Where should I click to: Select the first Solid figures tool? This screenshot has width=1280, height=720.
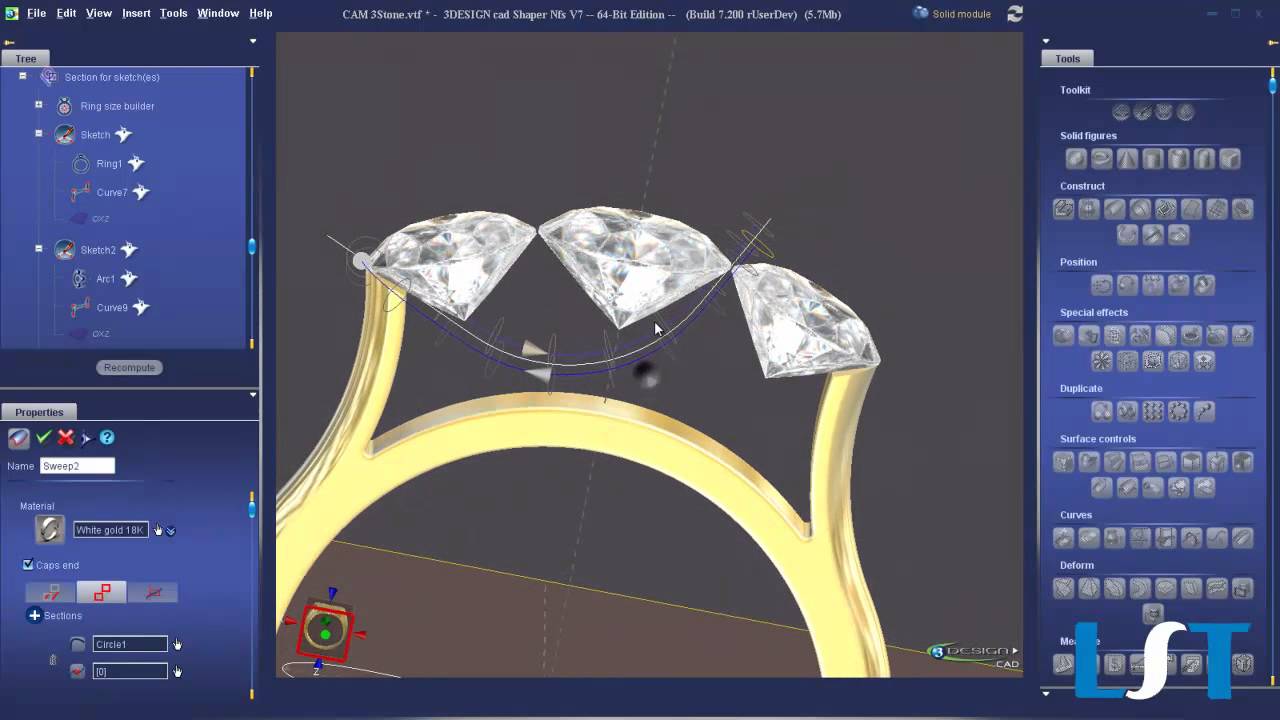click(1076, 158)
